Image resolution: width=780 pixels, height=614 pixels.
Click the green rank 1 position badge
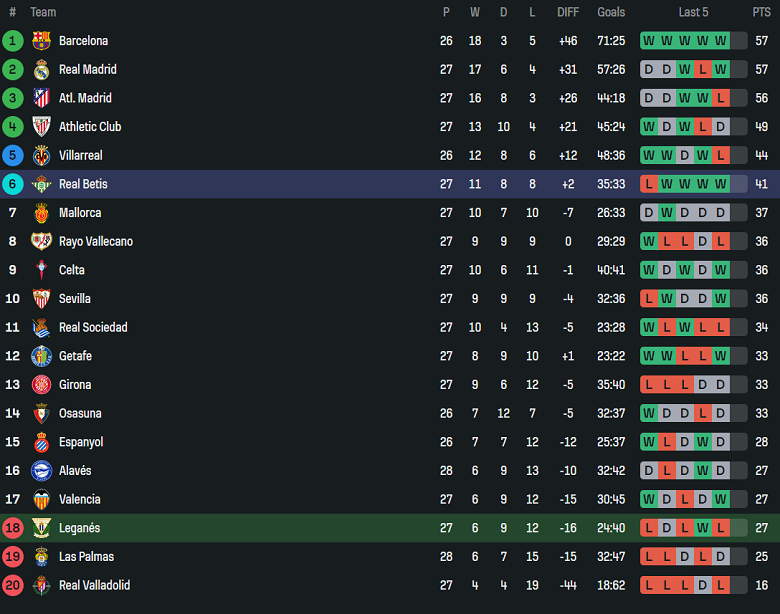(x=13, y=41)
